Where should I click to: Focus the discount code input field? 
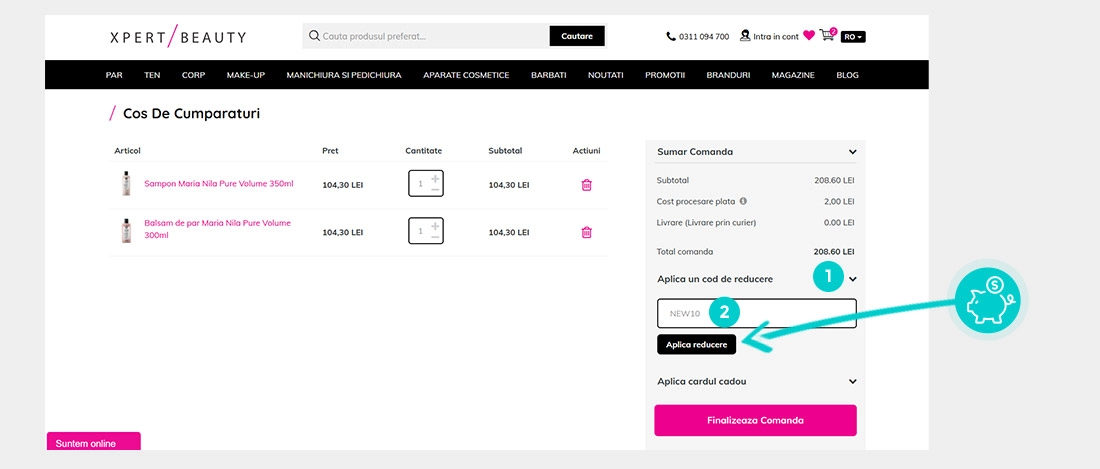(x=757, y=313)
